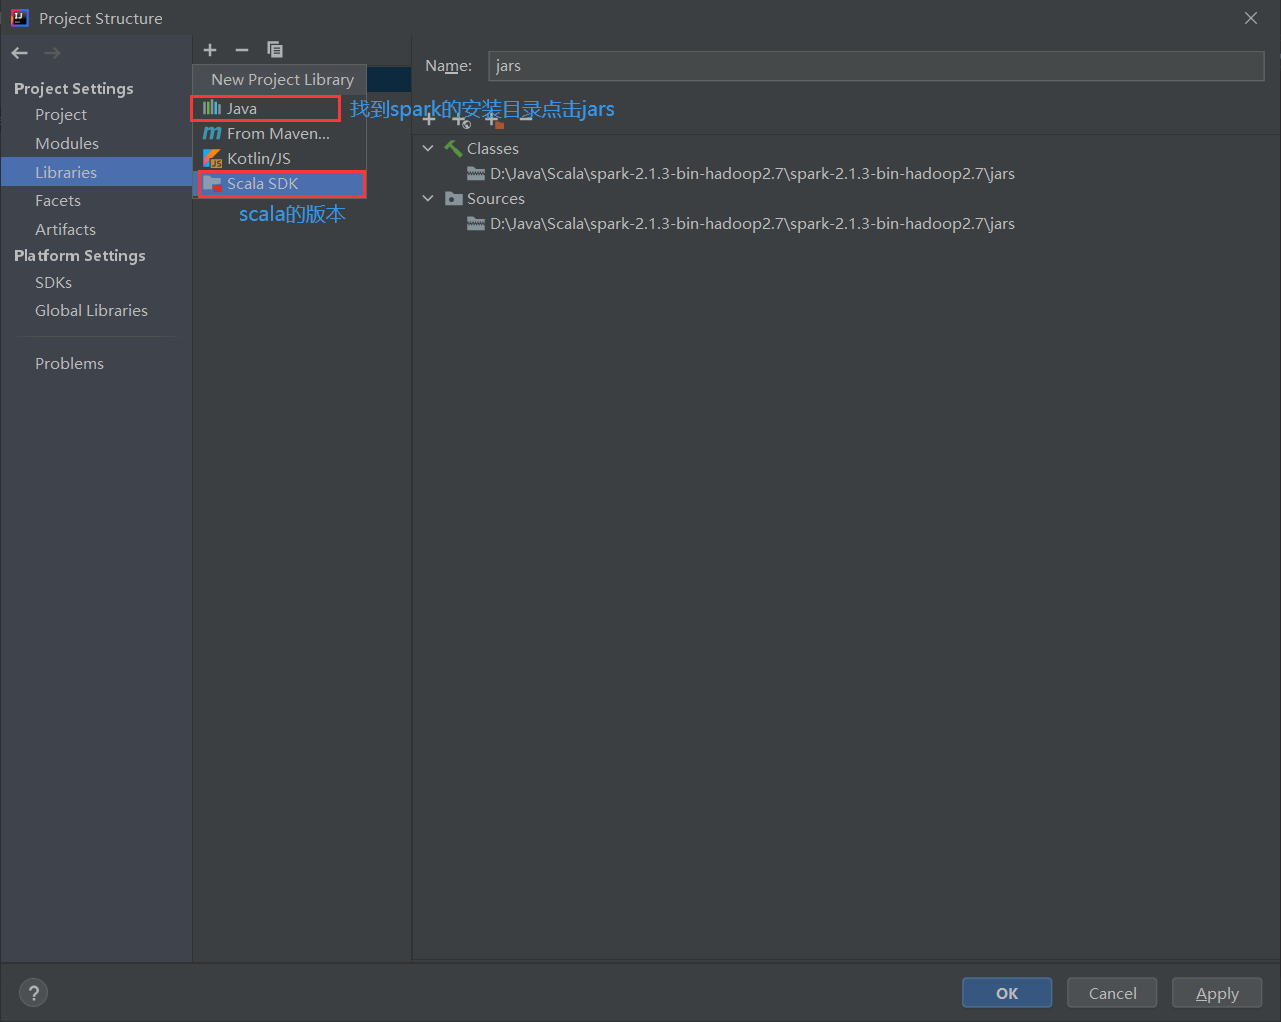Focus the library Name field
The width and height of the screenshot is (1281, 1022).
tap(876, 66)
